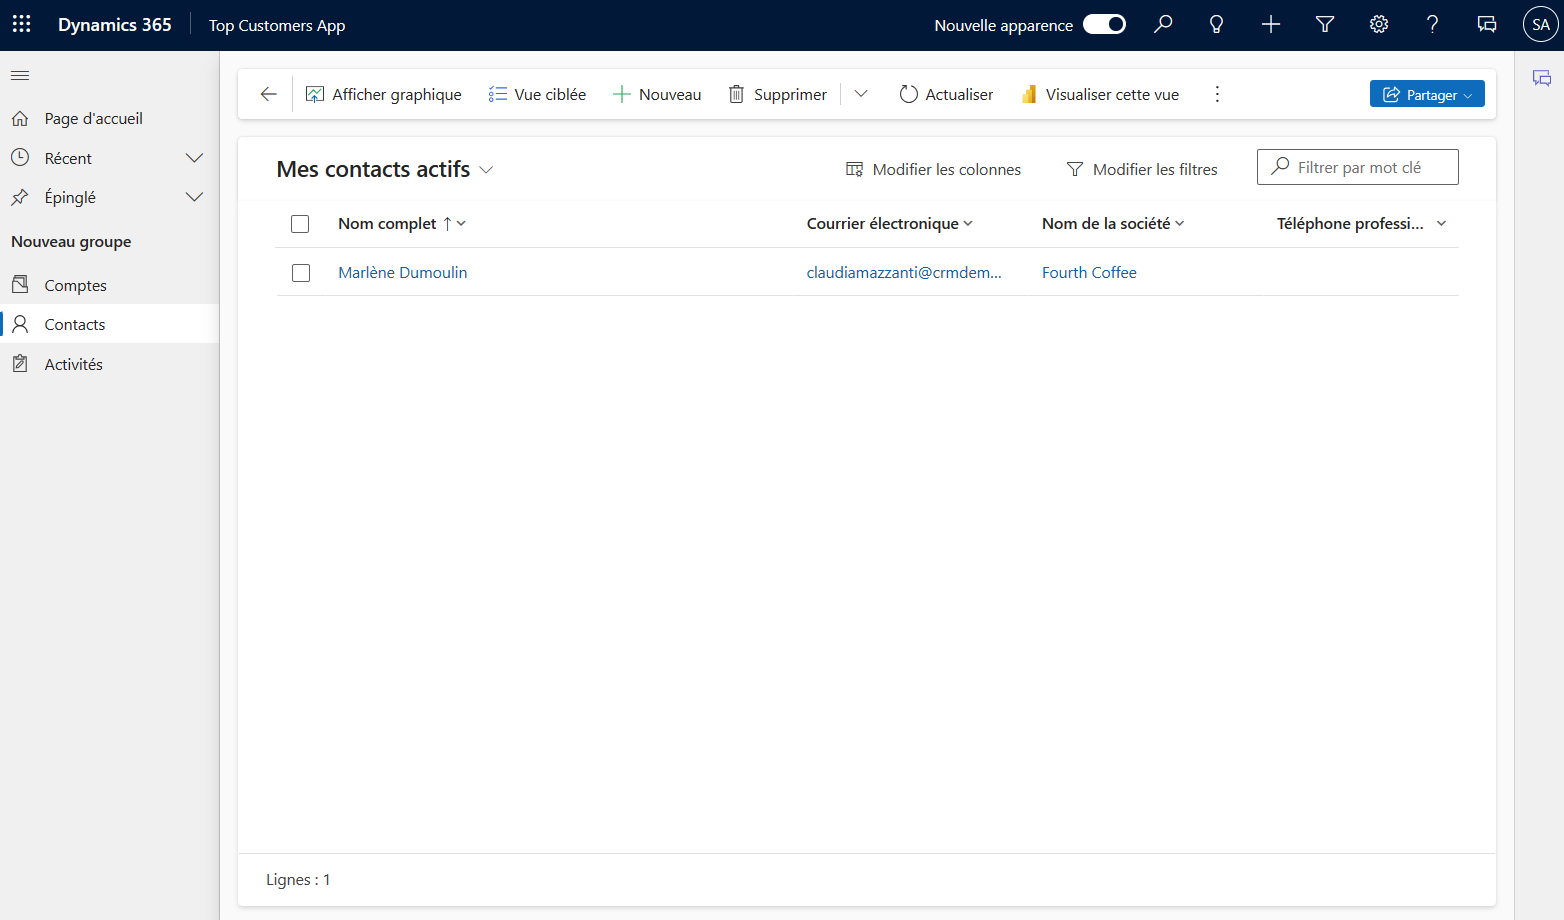1564x920 pixels.
Task: Click Supprimer in command bar
Action: [x=778, y=94]
